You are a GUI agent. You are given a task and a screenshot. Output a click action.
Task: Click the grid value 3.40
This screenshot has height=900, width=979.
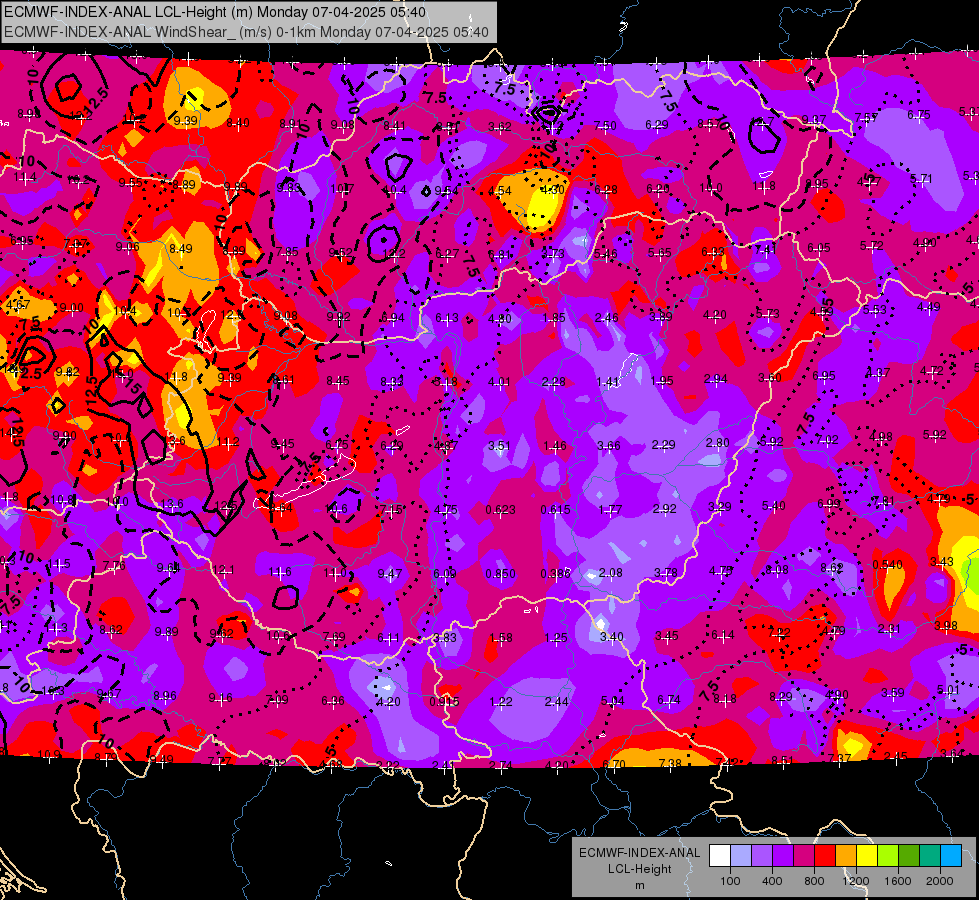pyautogui.click(x=611, y=636)
